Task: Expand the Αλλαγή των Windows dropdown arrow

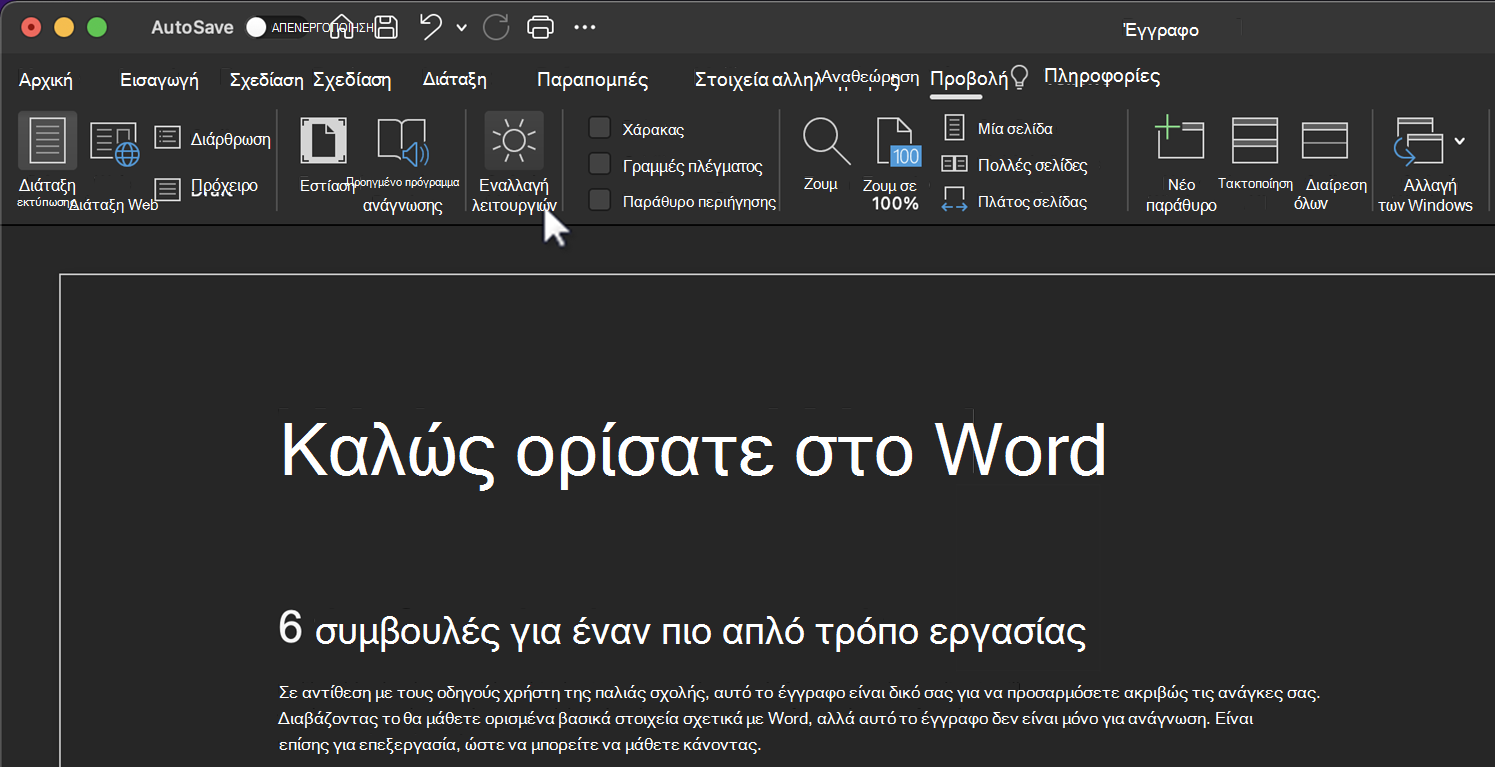Action: 1459,140
